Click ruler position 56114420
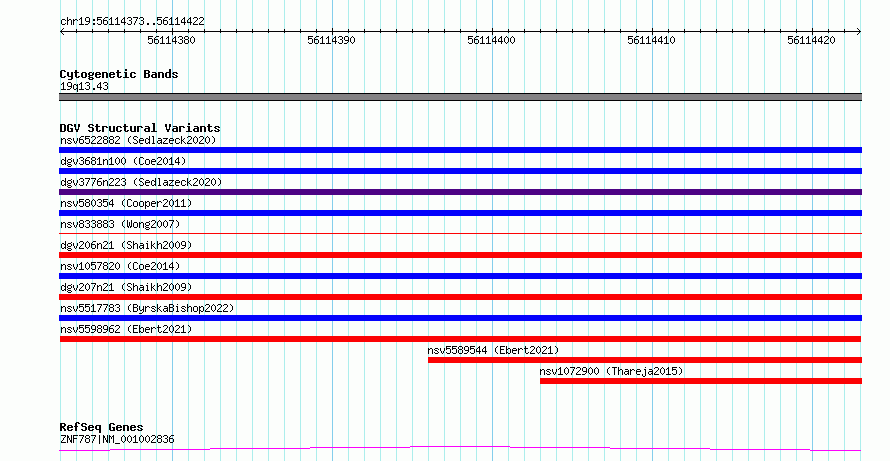Screen dimensions: 890x461 pos(812,40)
